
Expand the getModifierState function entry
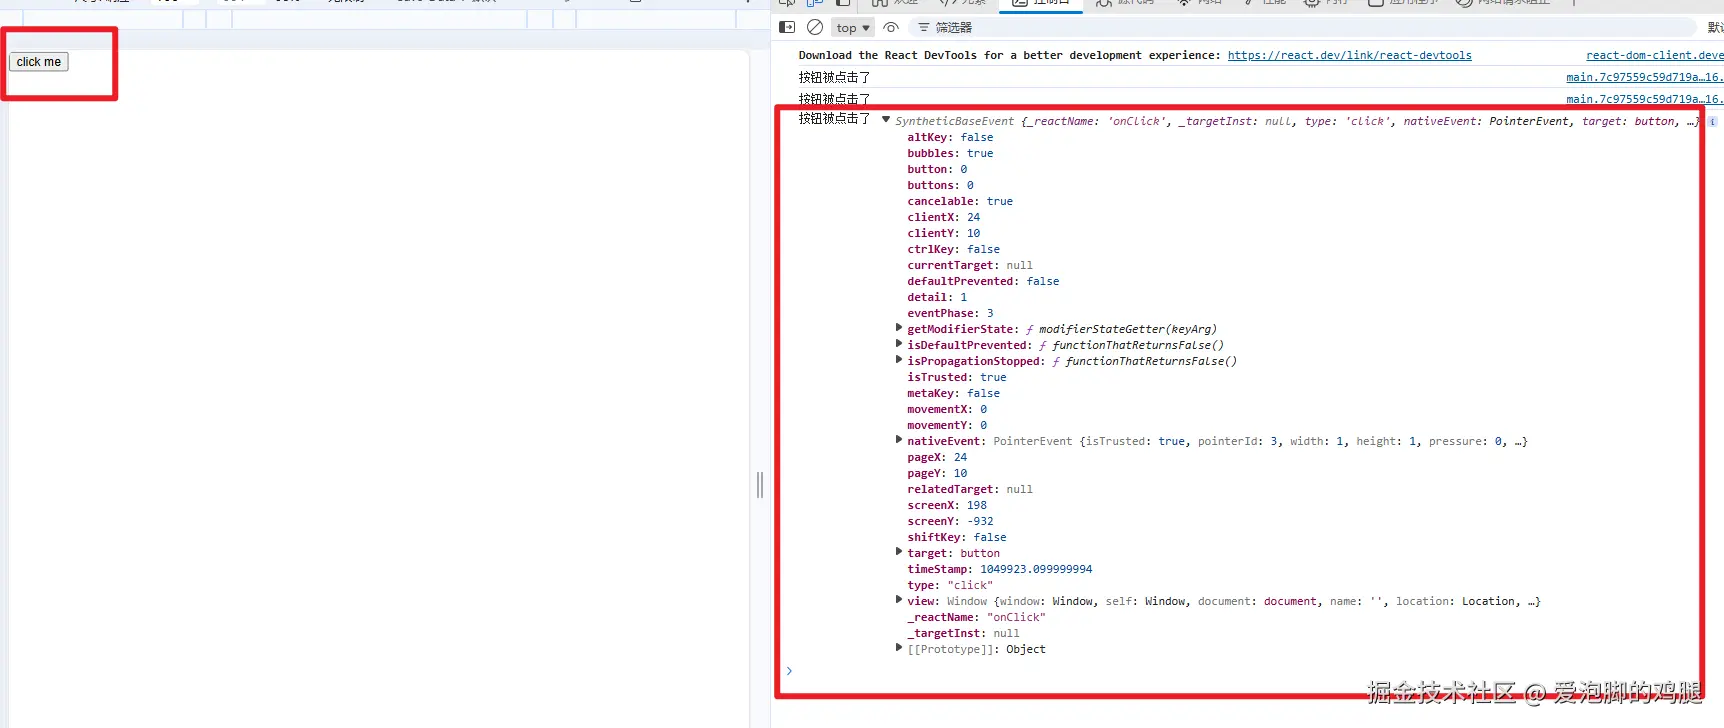coord(899,328)
